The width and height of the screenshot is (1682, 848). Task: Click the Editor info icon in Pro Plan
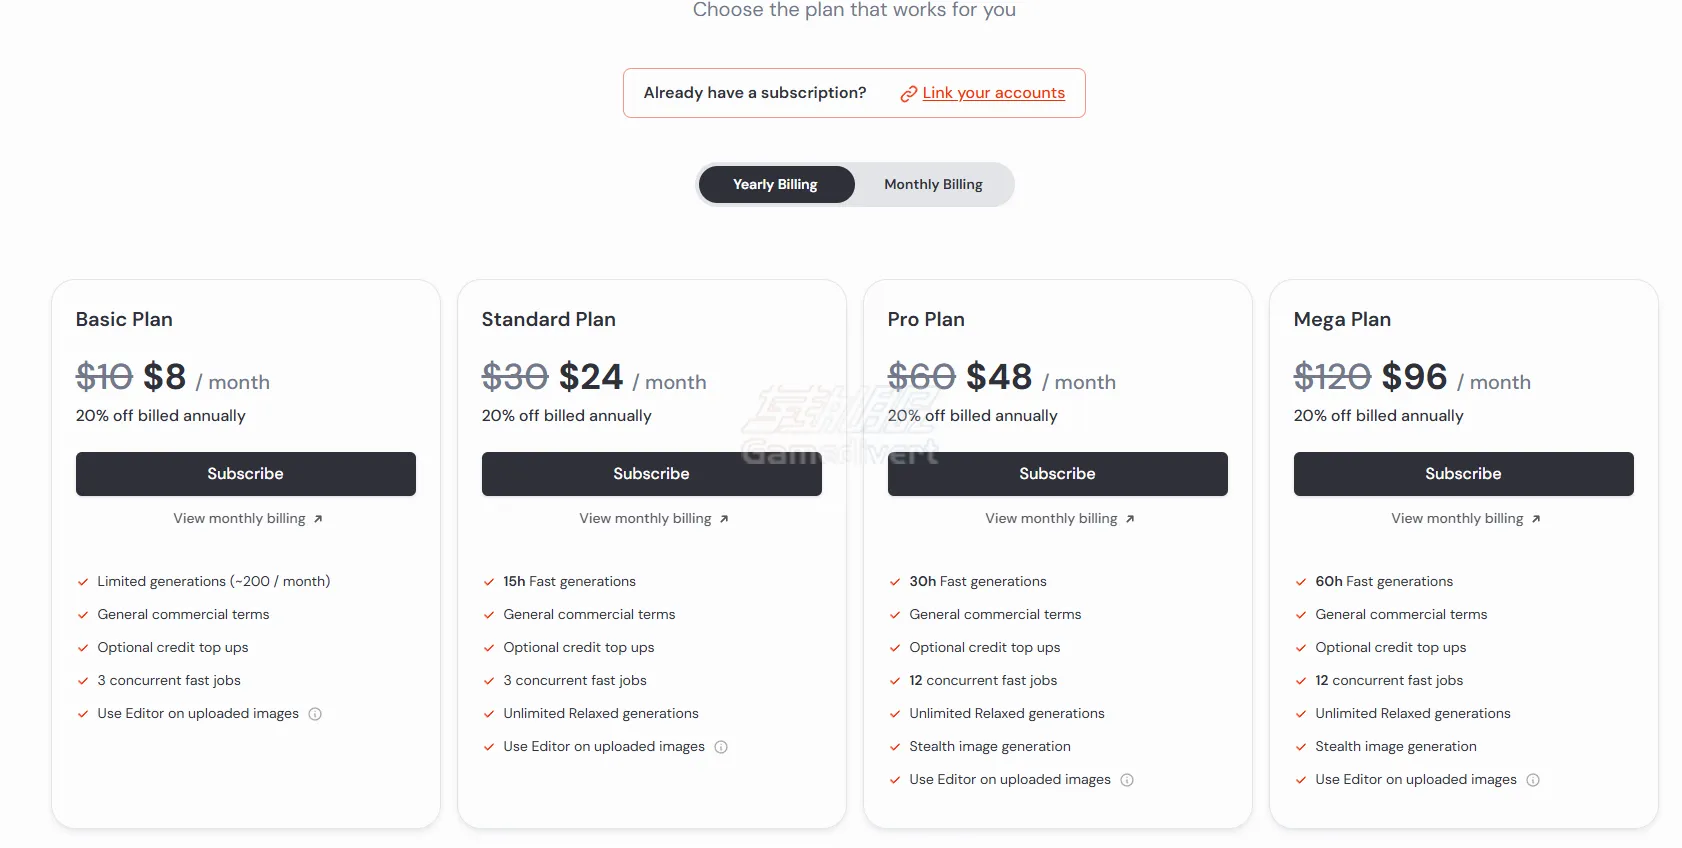[x=1127, y=780]
